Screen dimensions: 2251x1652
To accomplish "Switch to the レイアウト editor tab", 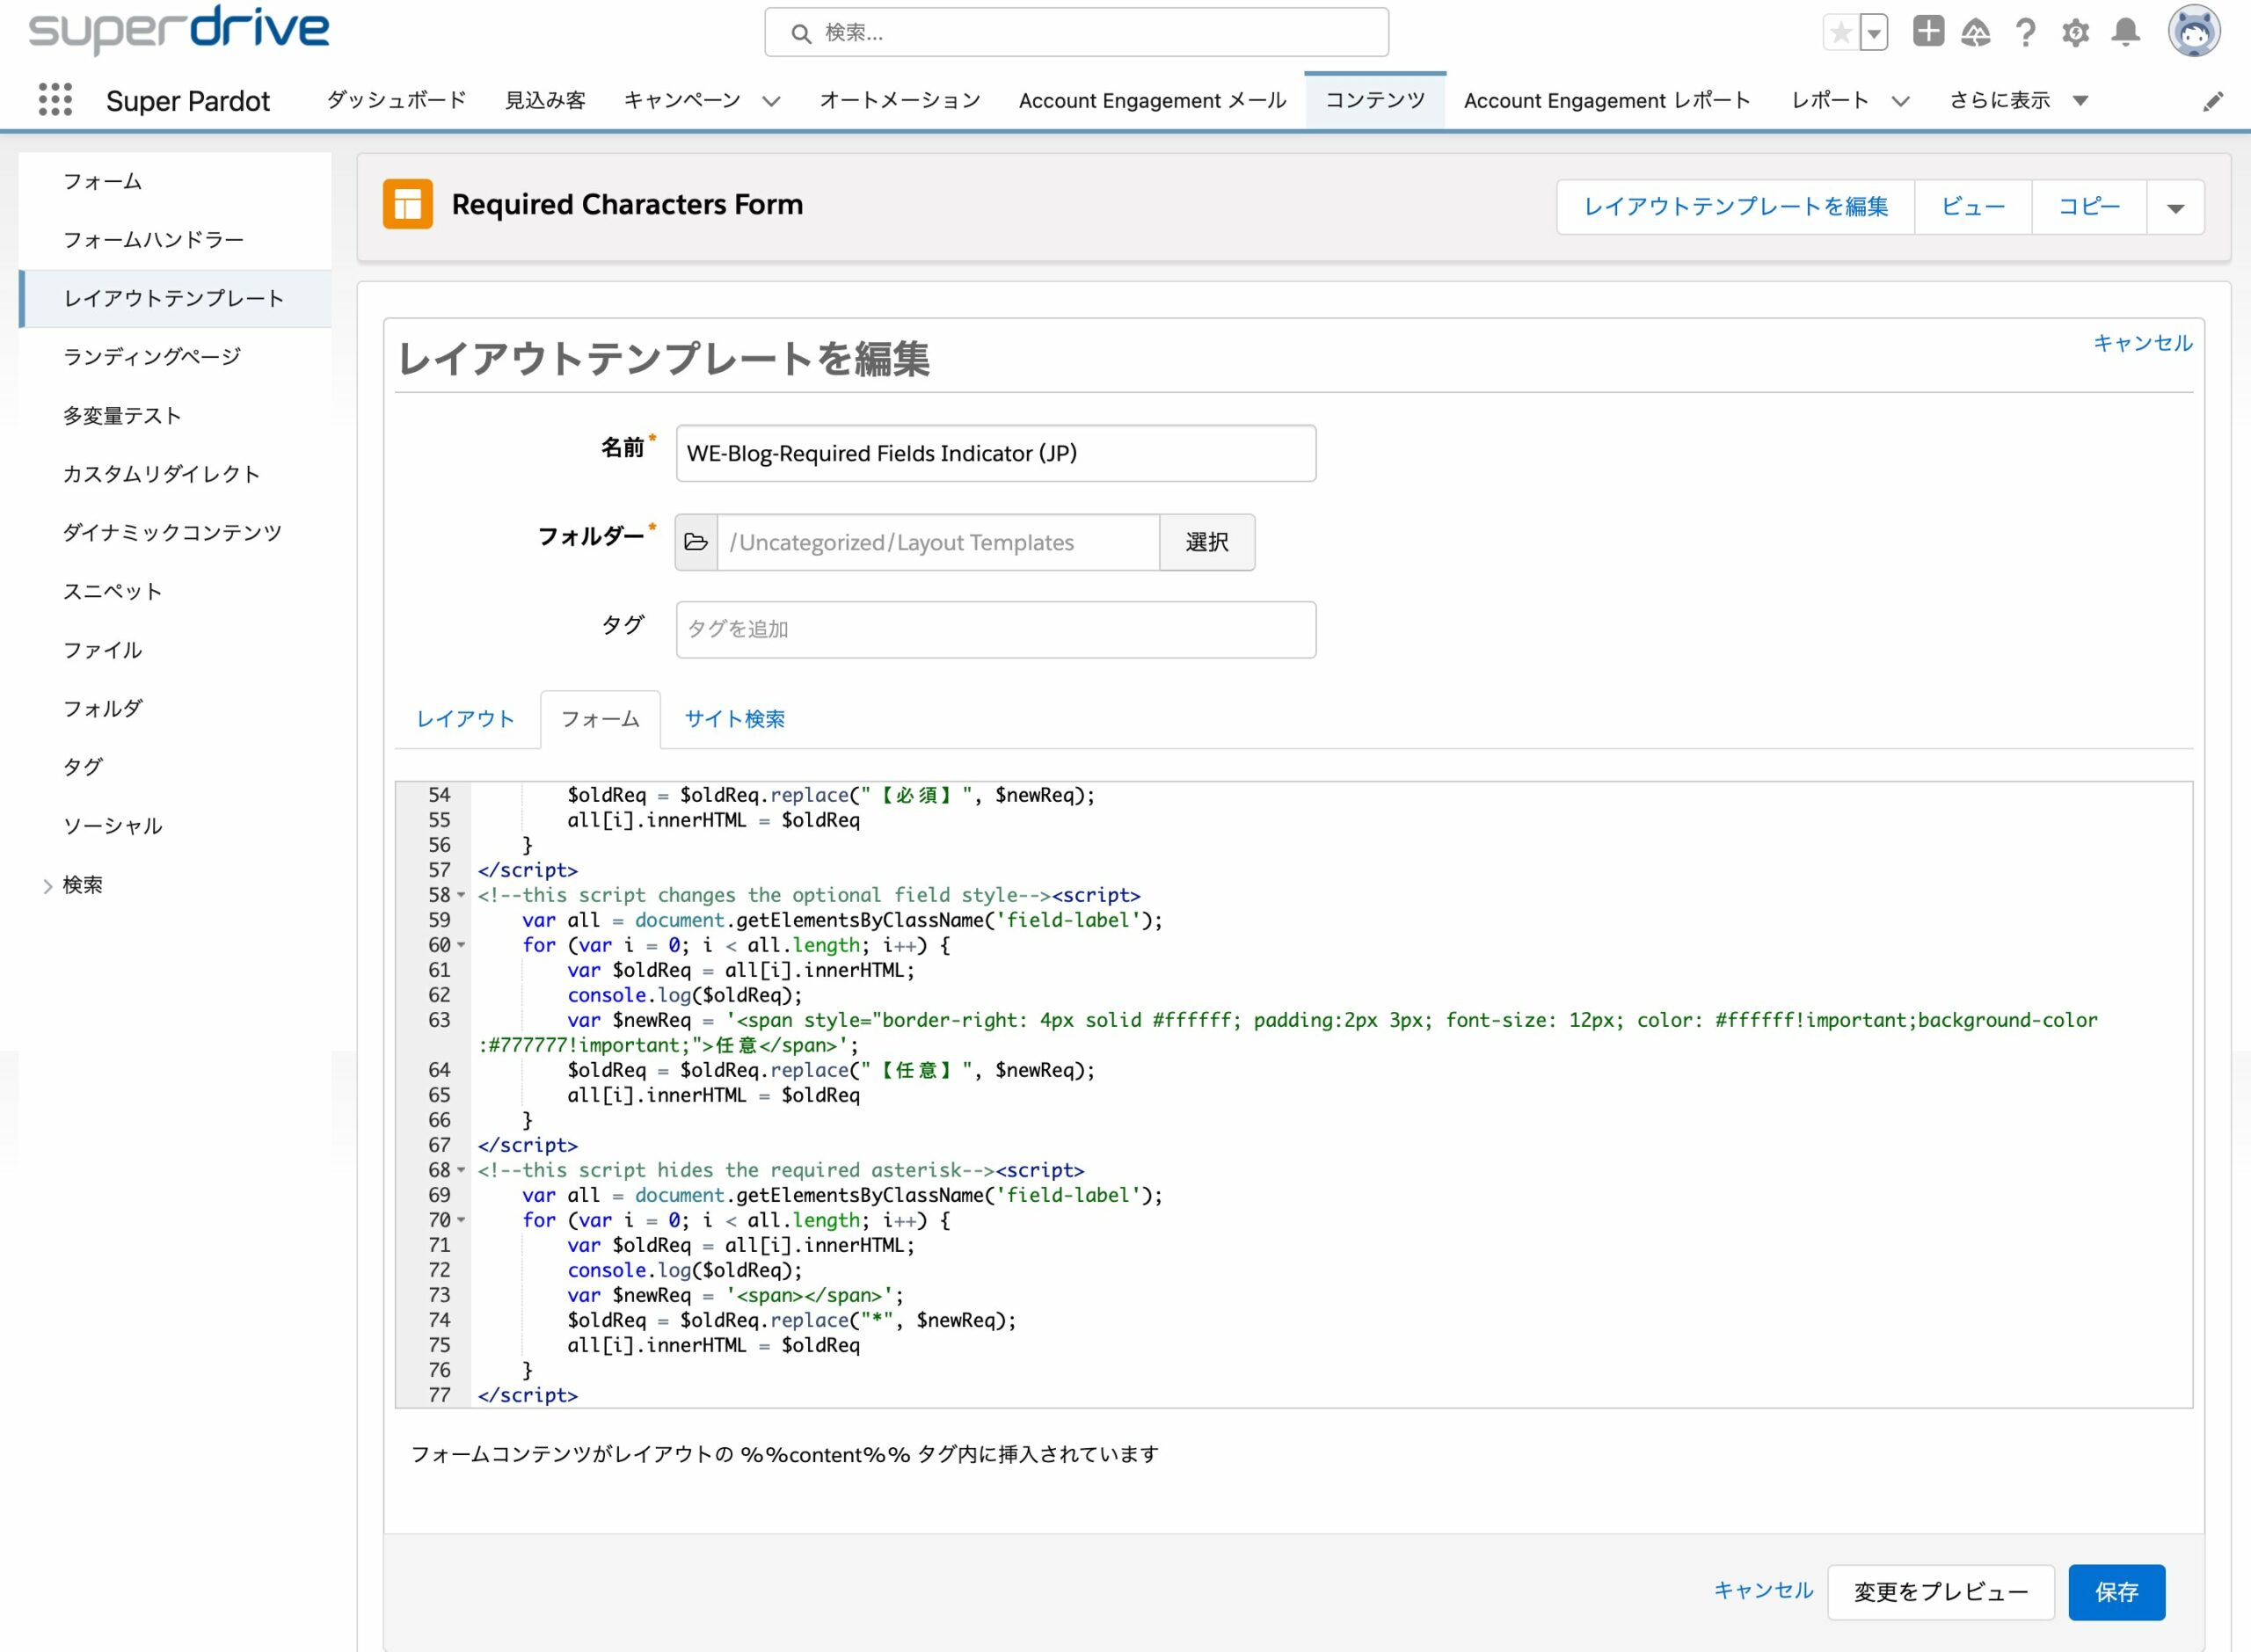I will click(x=465, y=718).
